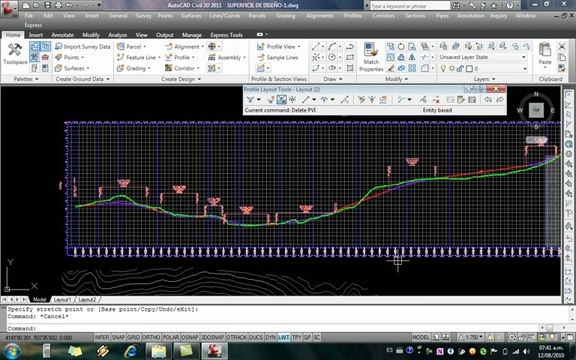The height and width of the screenshot is (360, 576).
Task: Switch to the Annotate ribbon tab
Action: coord(62,35)
